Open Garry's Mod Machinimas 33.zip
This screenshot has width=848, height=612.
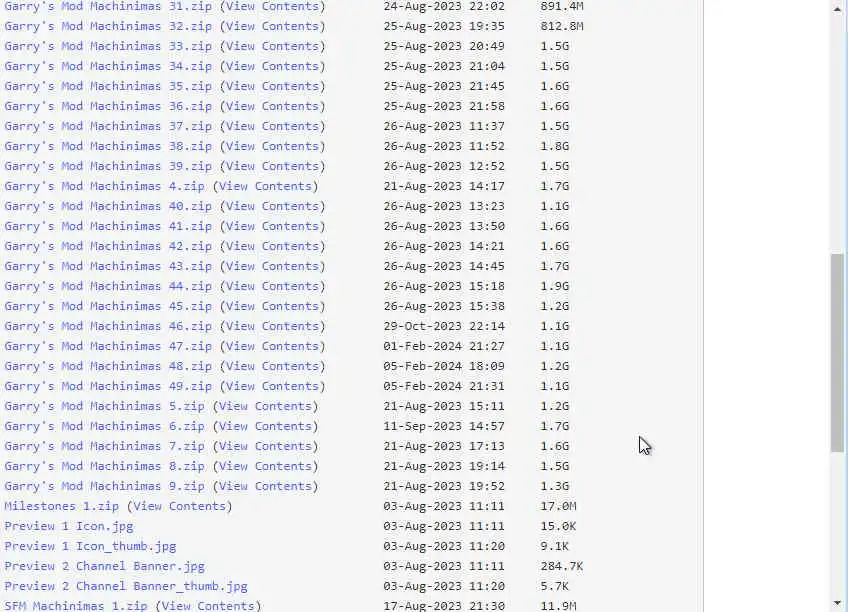coord(108,46)
